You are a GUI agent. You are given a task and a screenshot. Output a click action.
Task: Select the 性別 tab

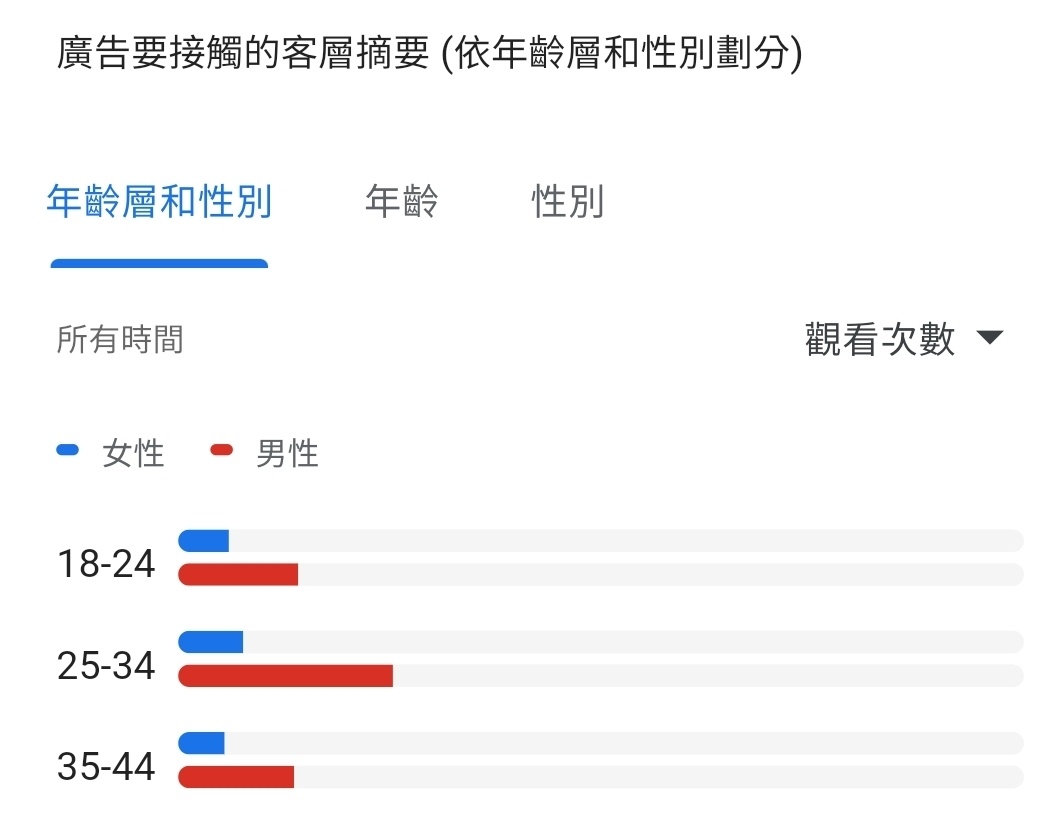568,201
